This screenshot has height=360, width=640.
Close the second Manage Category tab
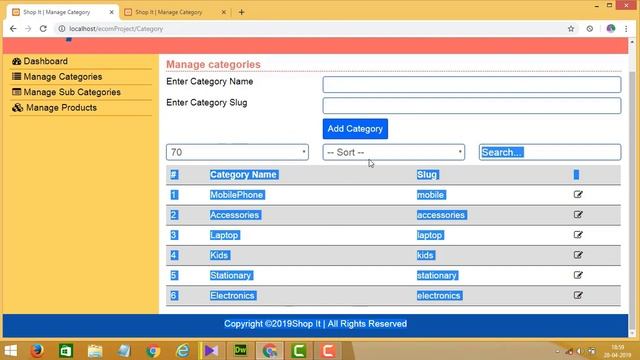pos(224,12)
